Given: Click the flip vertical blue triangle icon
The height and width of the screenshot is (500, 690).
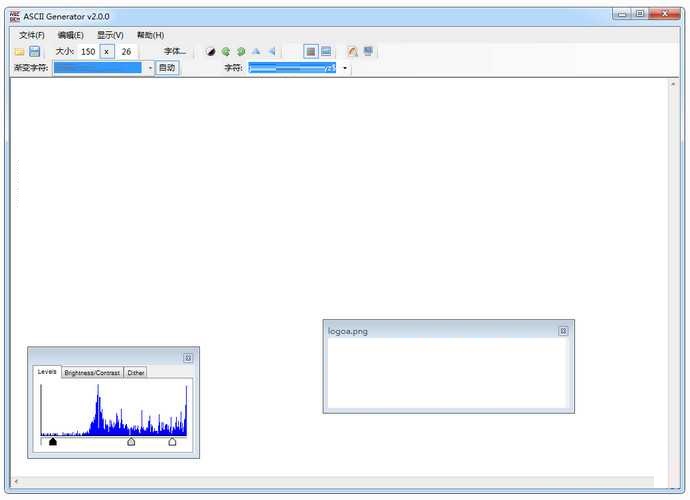Looking at the screenshot, I should click(256, 52).
